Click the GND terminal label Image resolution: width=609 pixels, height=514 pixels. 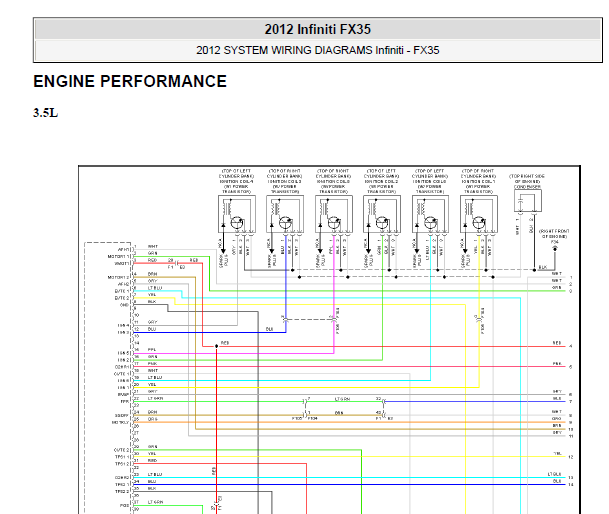point(124,305)
